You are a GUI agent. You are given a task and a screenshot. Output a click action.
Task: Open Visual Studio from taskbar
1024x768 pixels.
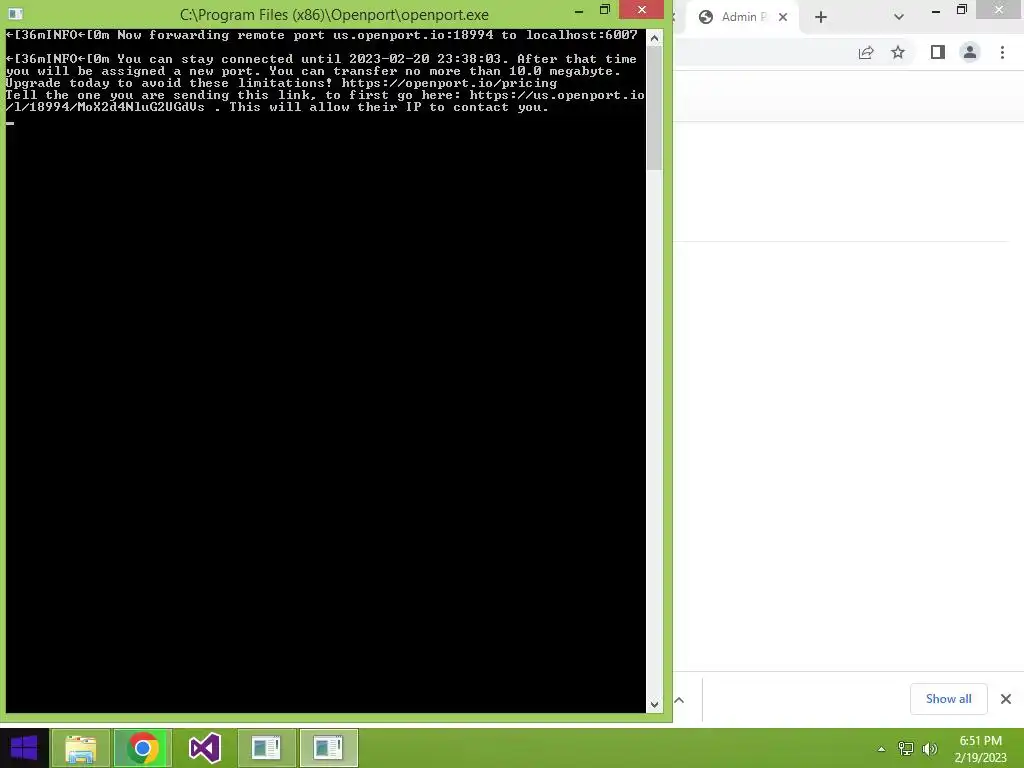coord(204,748)
